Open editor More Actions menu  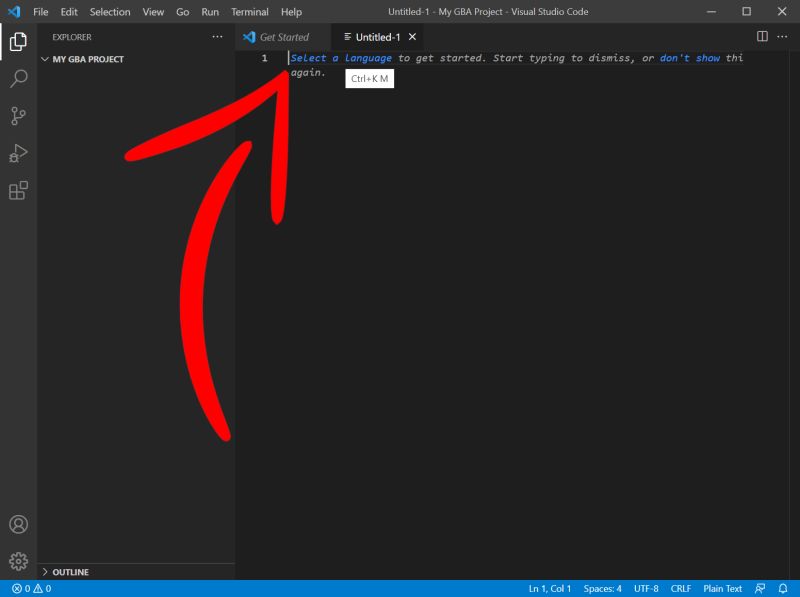point(784,37)
